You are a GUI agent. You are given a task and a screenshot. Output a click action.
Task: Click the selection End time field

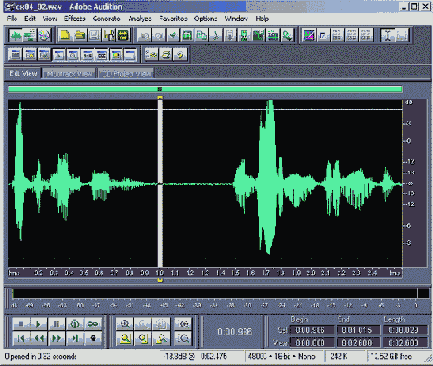[x=358, y=330]
